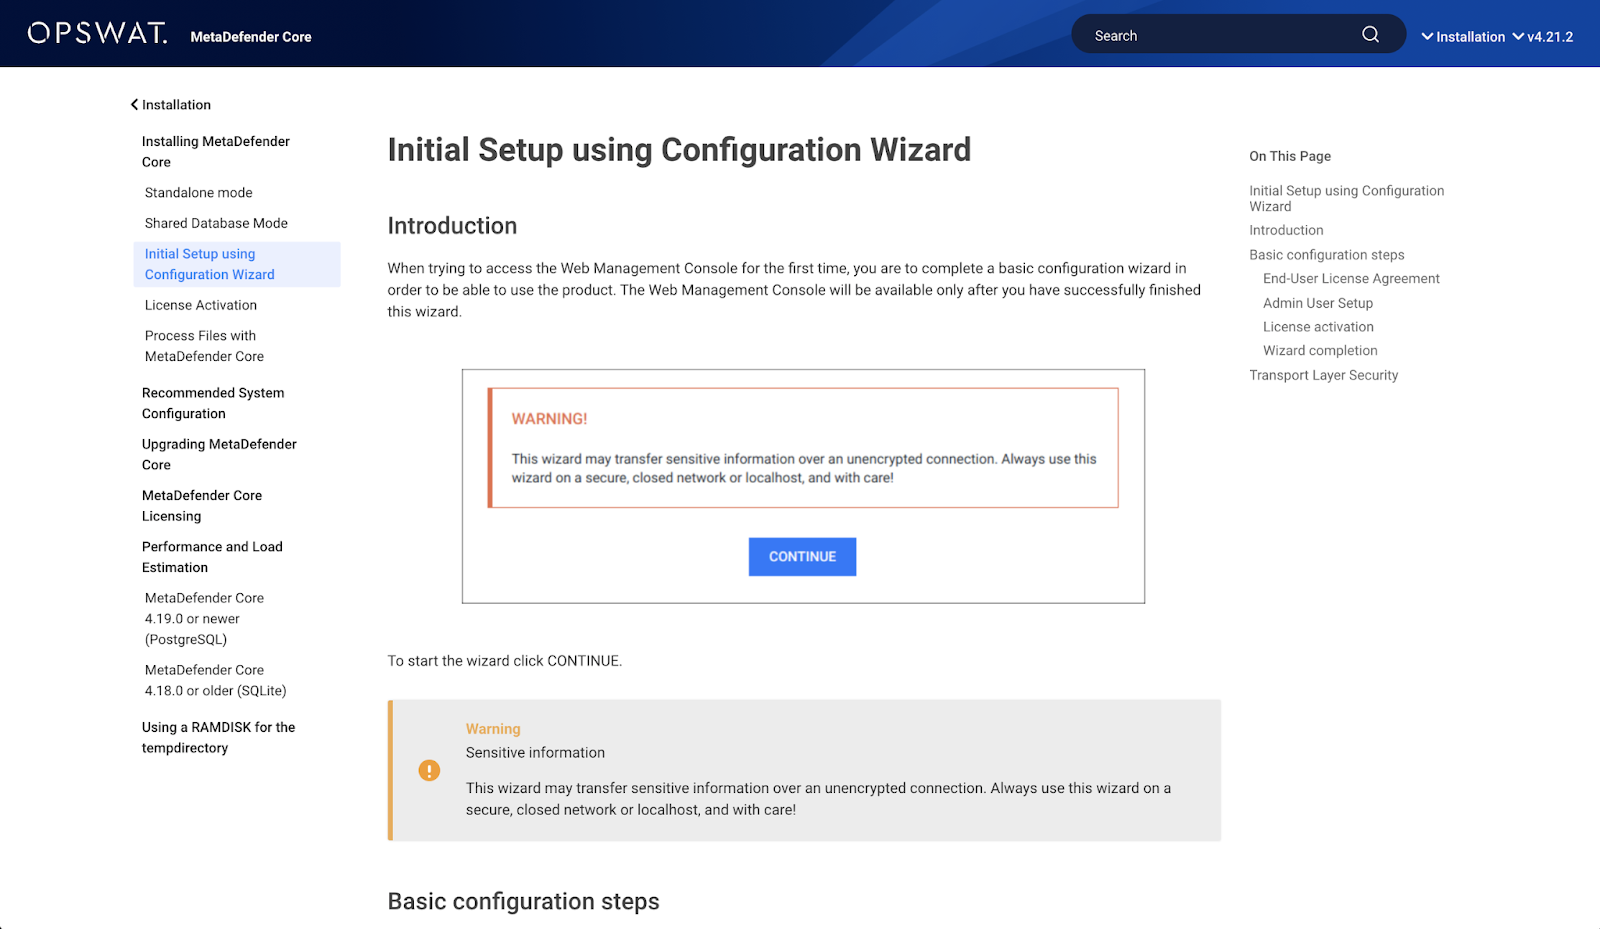Click the CONTINUE button in the wizard image

pyautogui.click(x=802, y=557)
